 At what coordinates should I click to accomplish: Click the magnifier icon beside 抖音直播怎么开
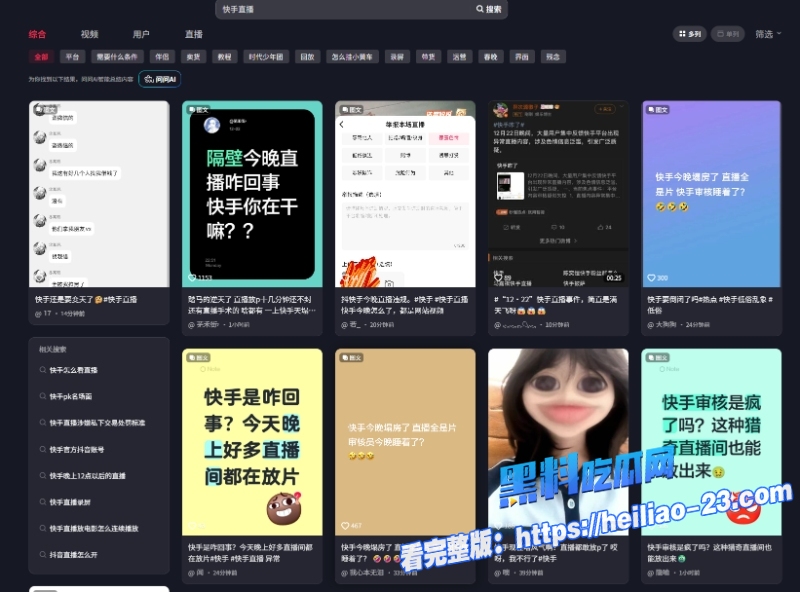coord(43,555)
